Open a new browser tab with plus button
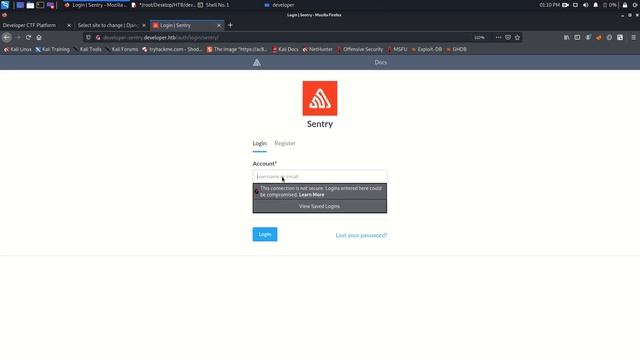 tap(230, 25)
